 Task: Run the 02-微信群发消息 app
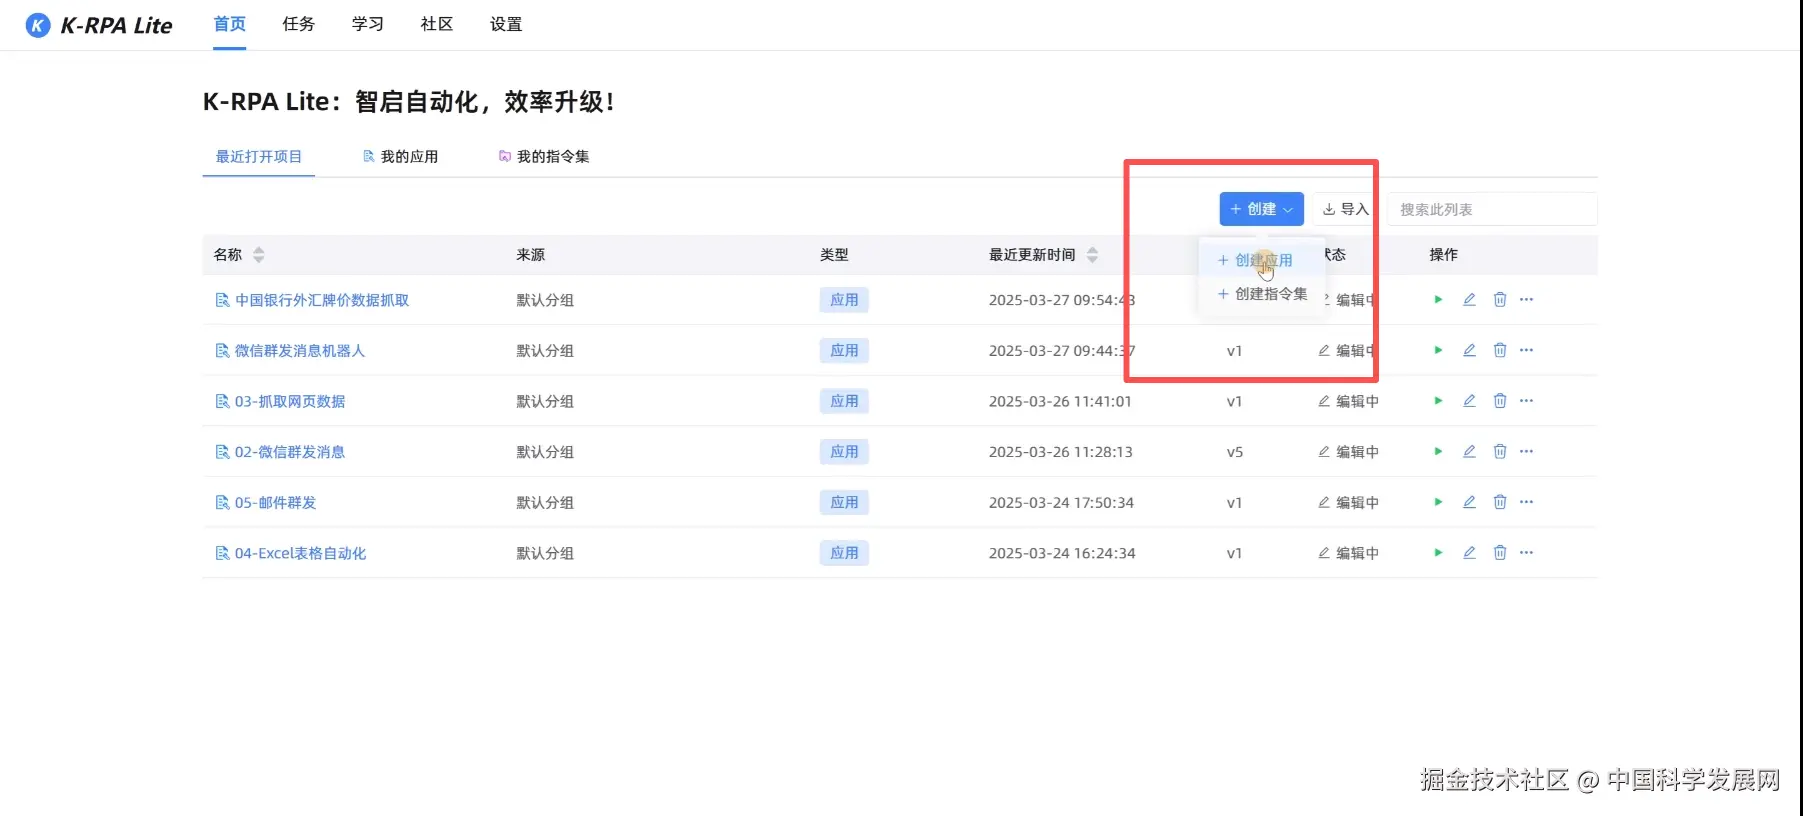pos(1438,451)
